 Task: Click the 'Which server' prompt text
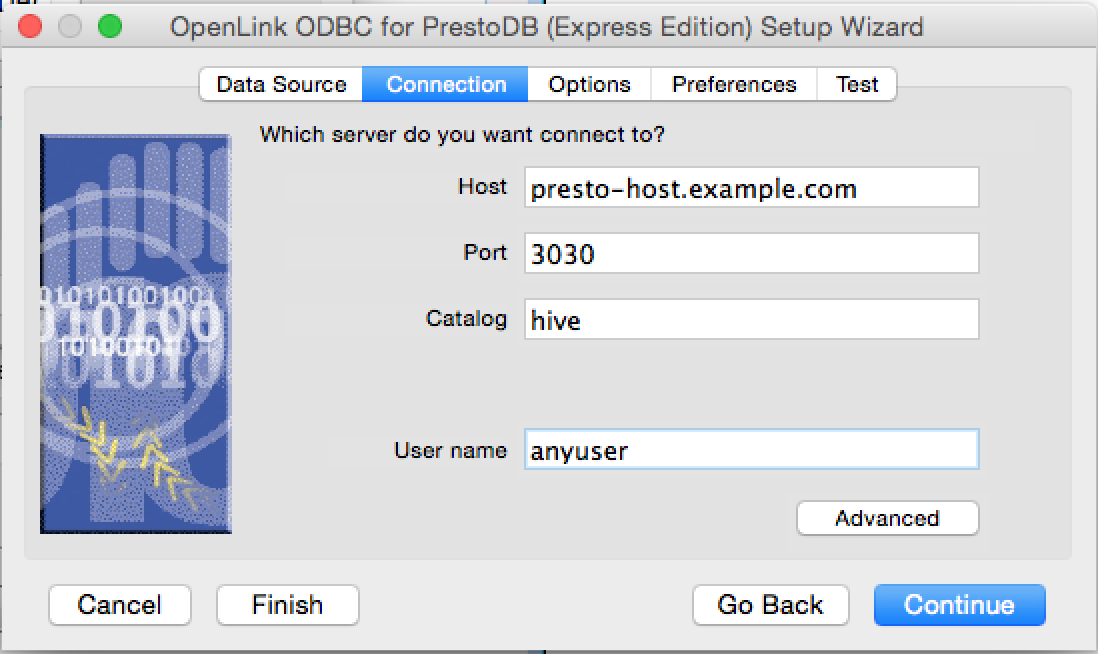click(462, 134)
